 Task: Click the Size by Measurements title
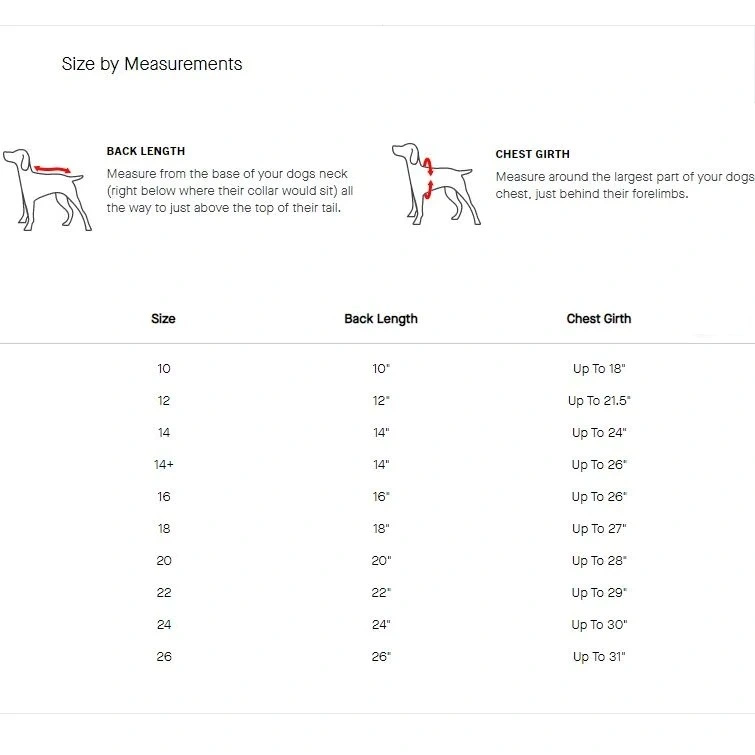(152, 64)
